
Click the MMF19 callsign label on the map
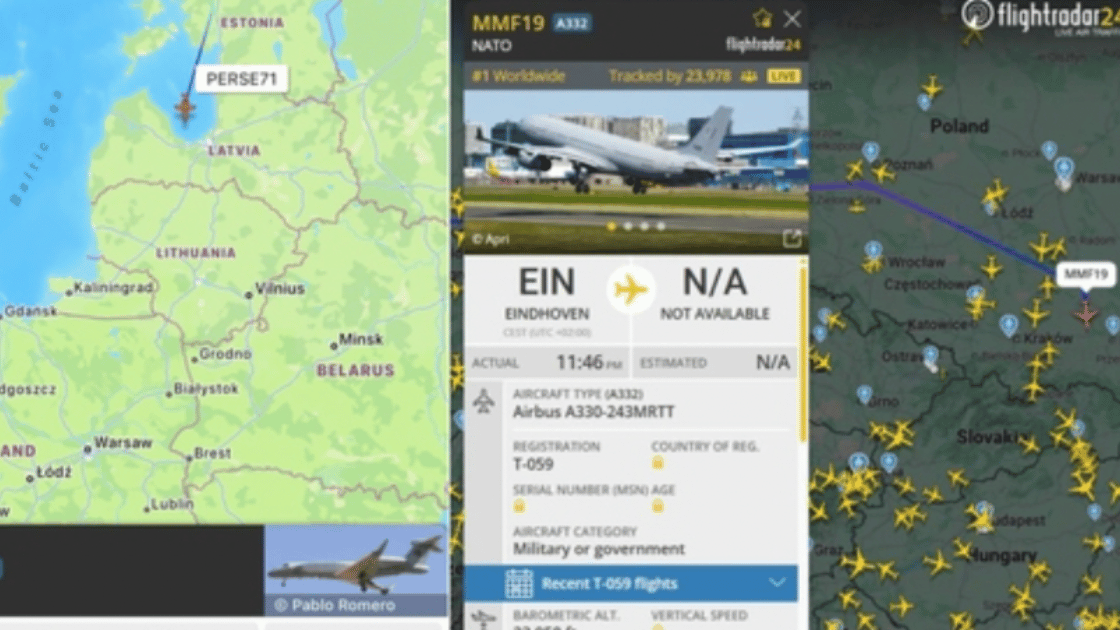coord(1086,274)
